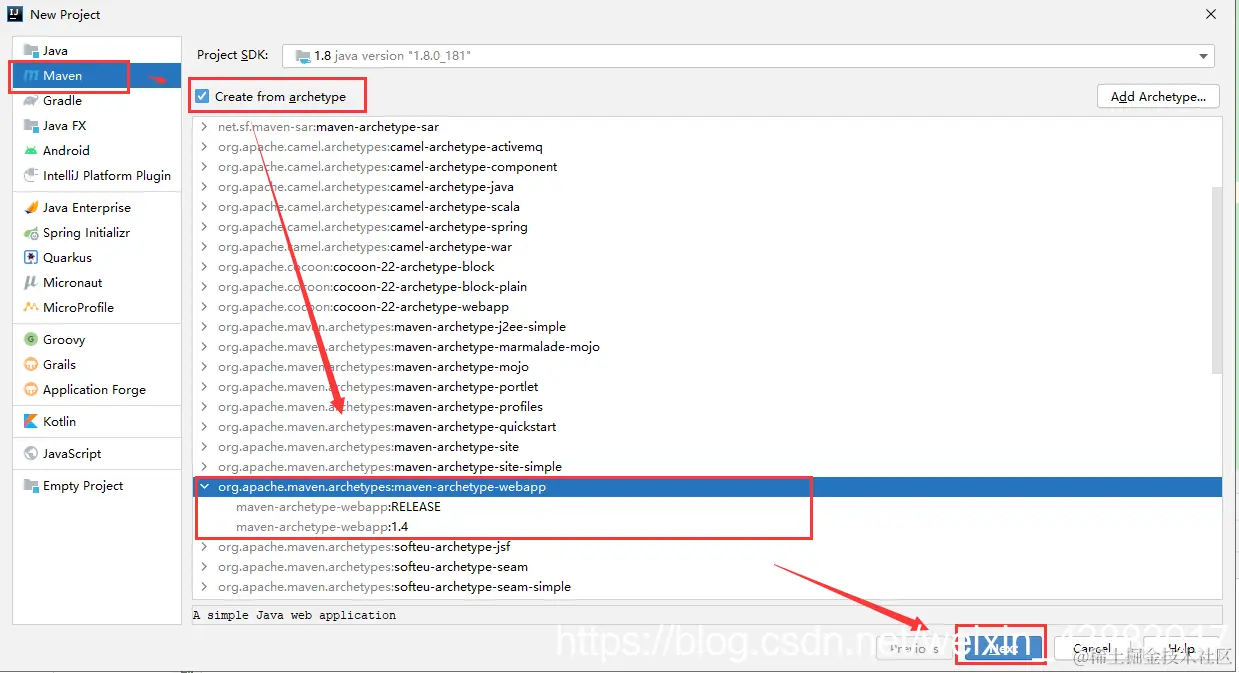The image size is (1239, 673).
Task: Select maven-archetype-profiles row
Action: click(x=708, y=407)
